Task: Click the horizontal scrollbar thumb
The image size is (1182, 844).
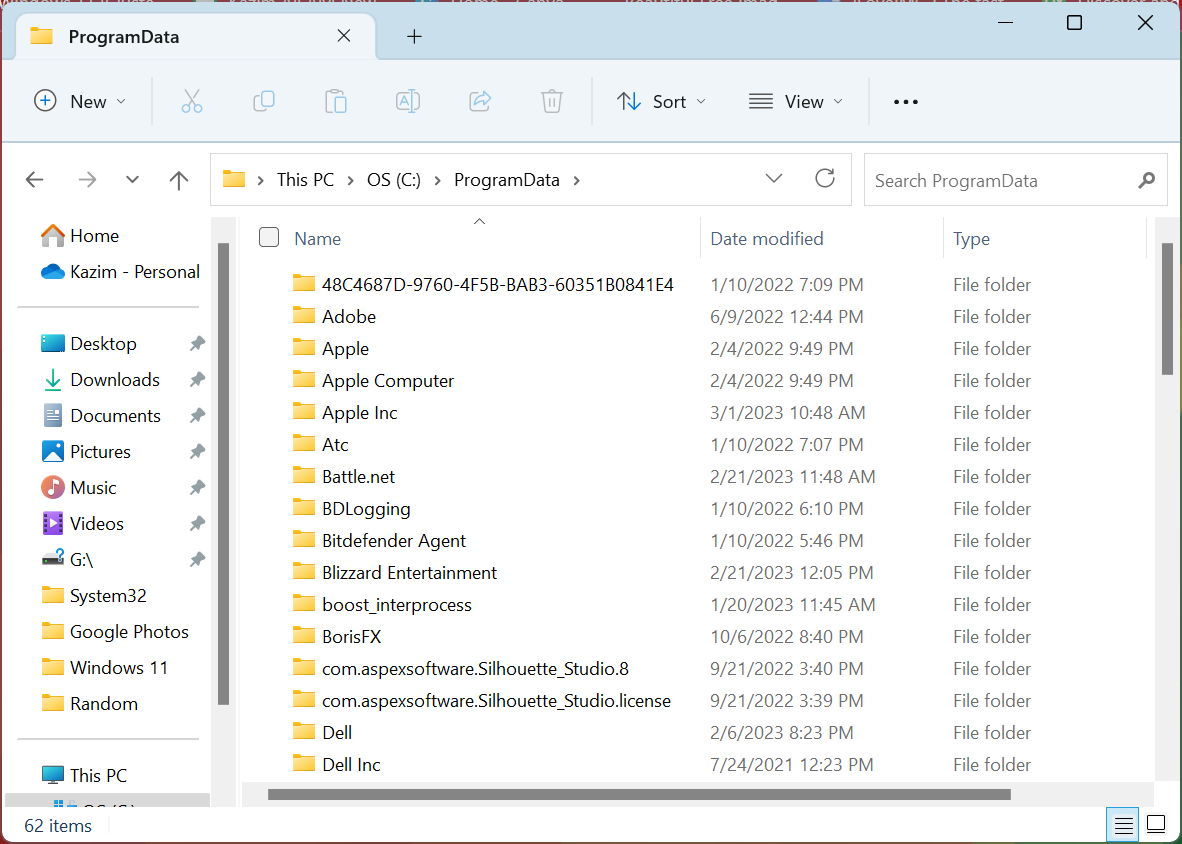Action: click(639, 794)
